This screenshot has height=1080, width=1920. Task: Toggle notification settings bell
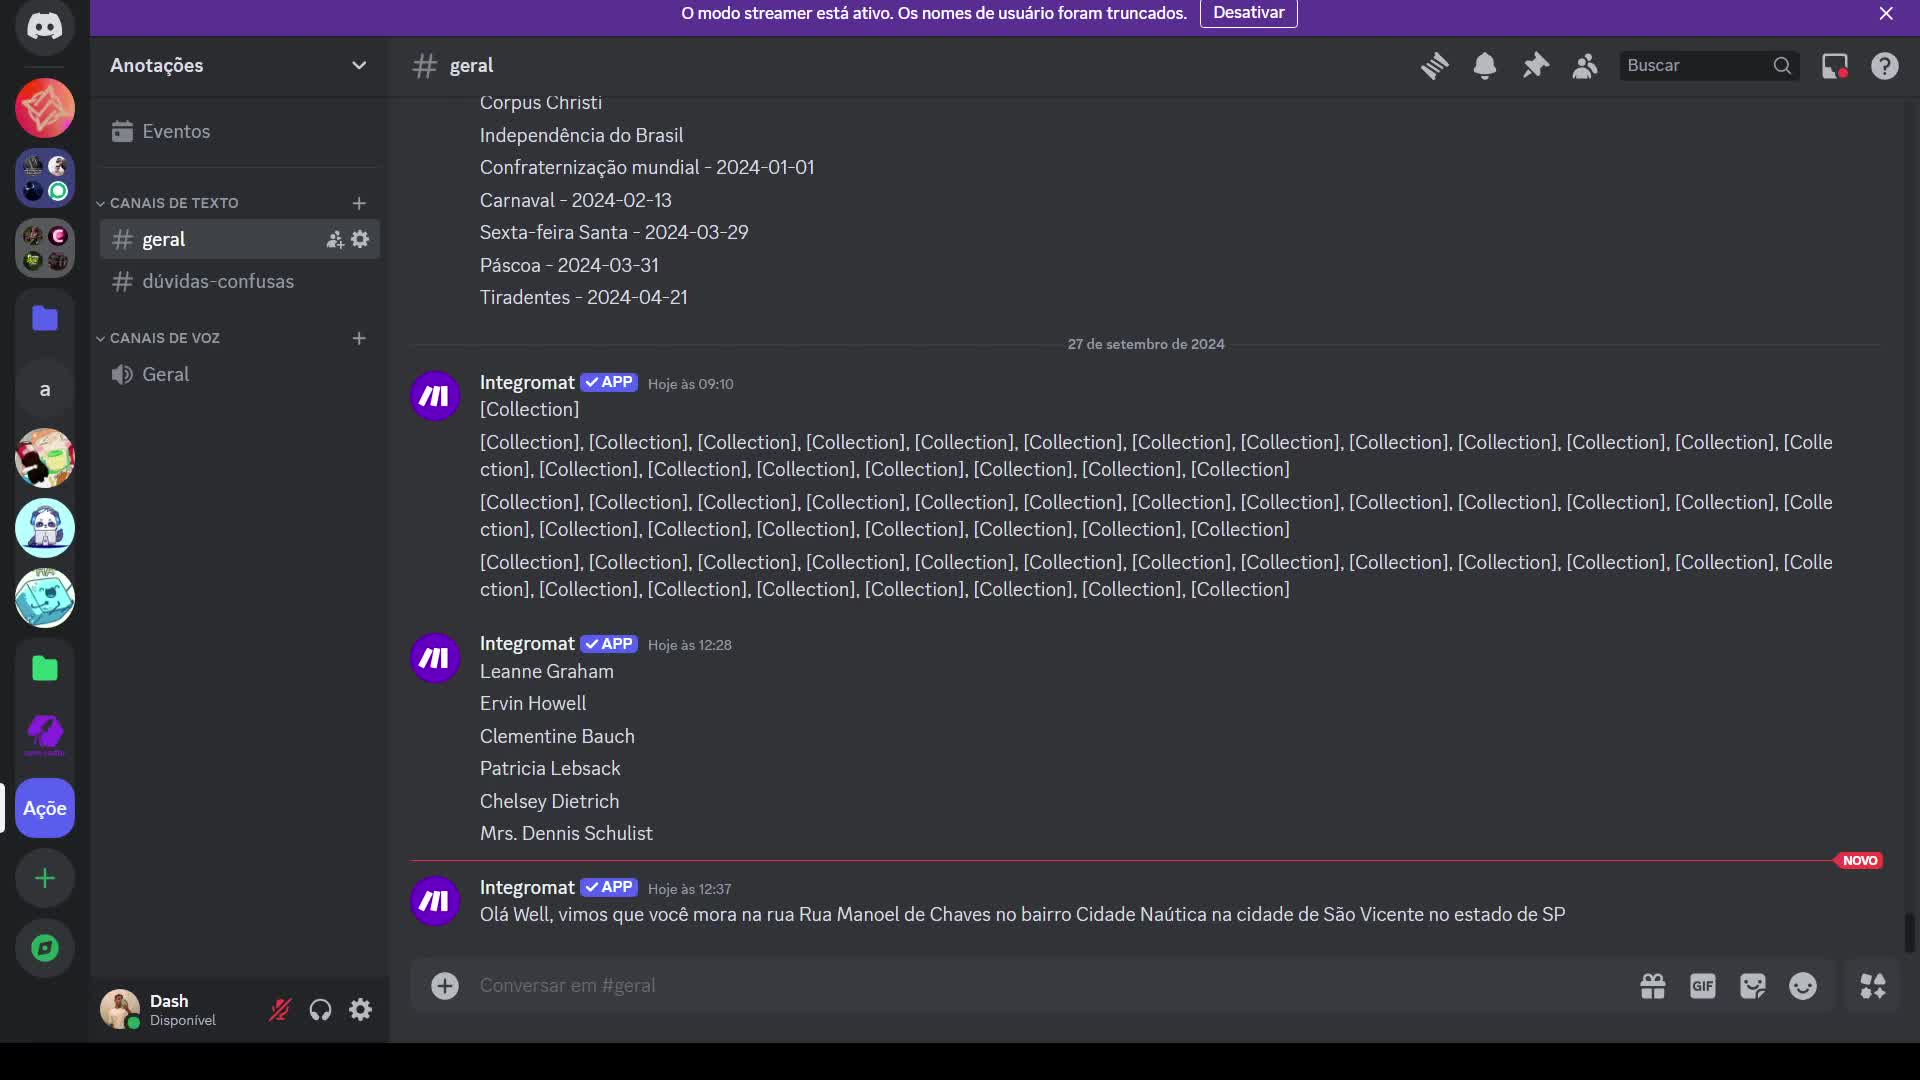[1485, 65]
